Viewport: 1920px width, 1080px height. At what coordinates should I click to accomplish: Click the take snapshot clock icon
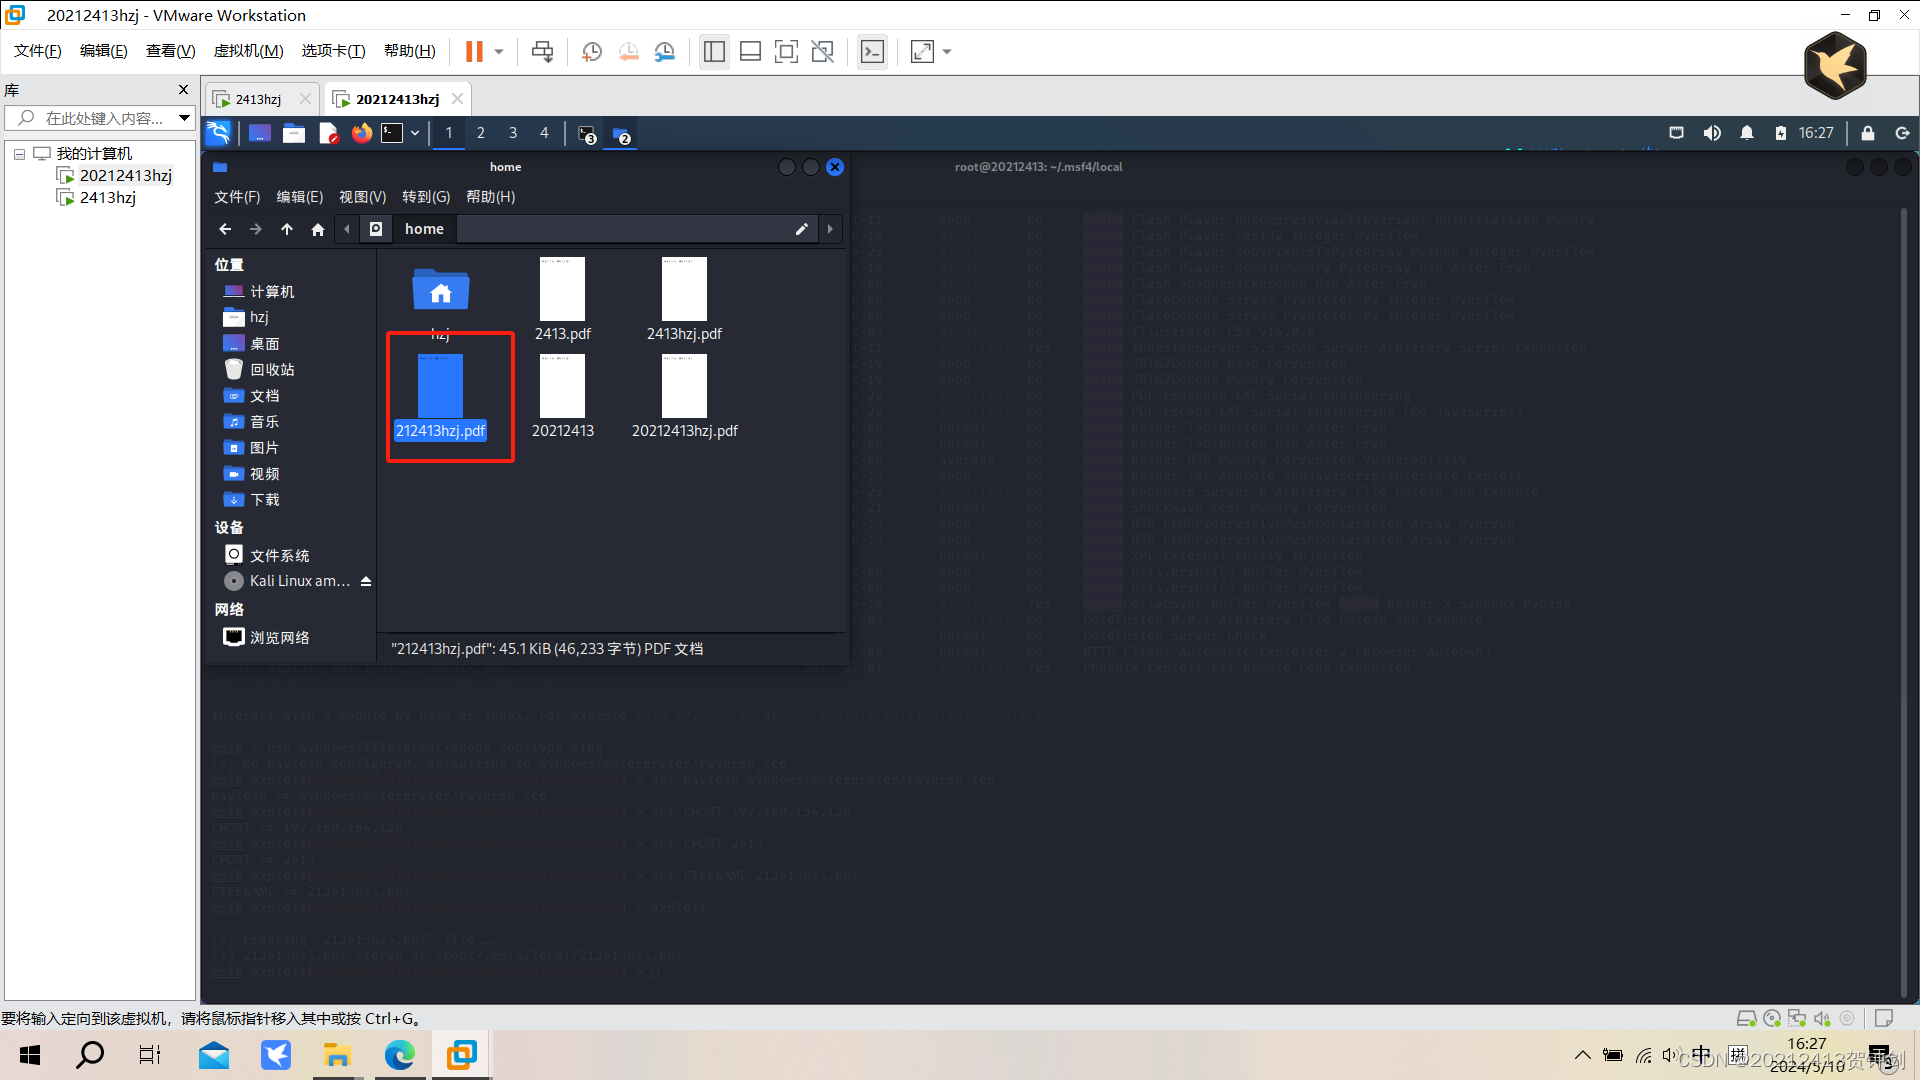pos(592,51)
